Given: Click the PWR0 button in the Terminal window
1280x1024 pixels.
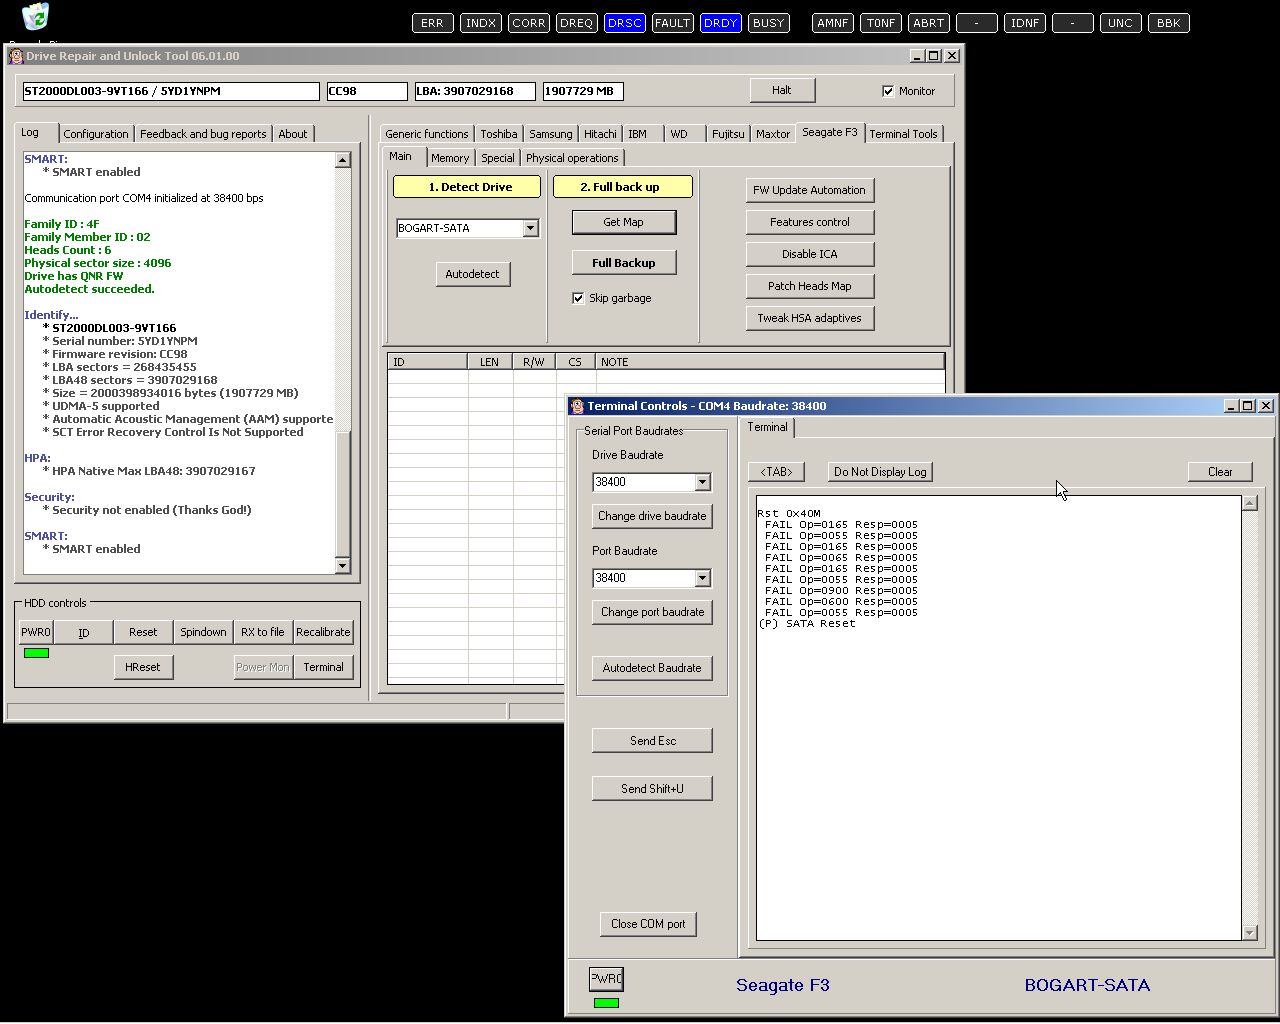Looking at the screenshot, I should (x=606, y=979).
